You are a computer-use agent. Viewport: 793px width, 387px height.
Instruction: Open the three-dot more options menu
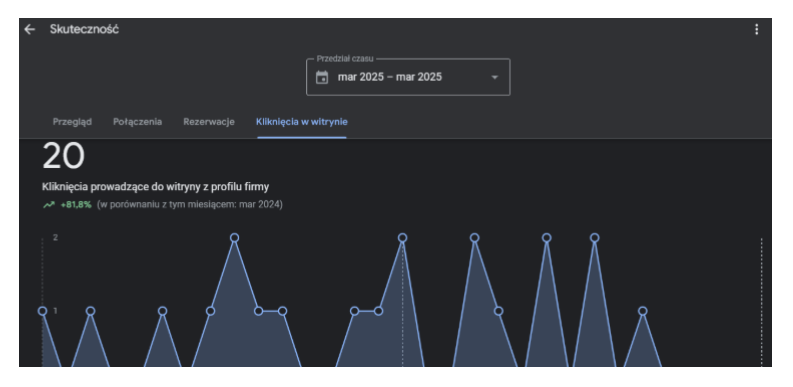click(x=757, y=29)
